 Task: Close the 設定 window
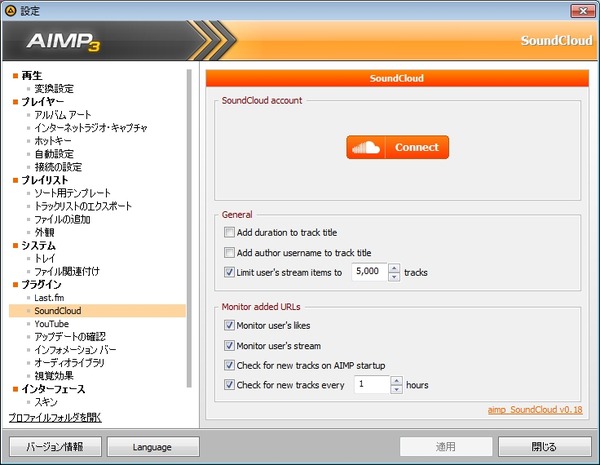(x=583, y=11)
